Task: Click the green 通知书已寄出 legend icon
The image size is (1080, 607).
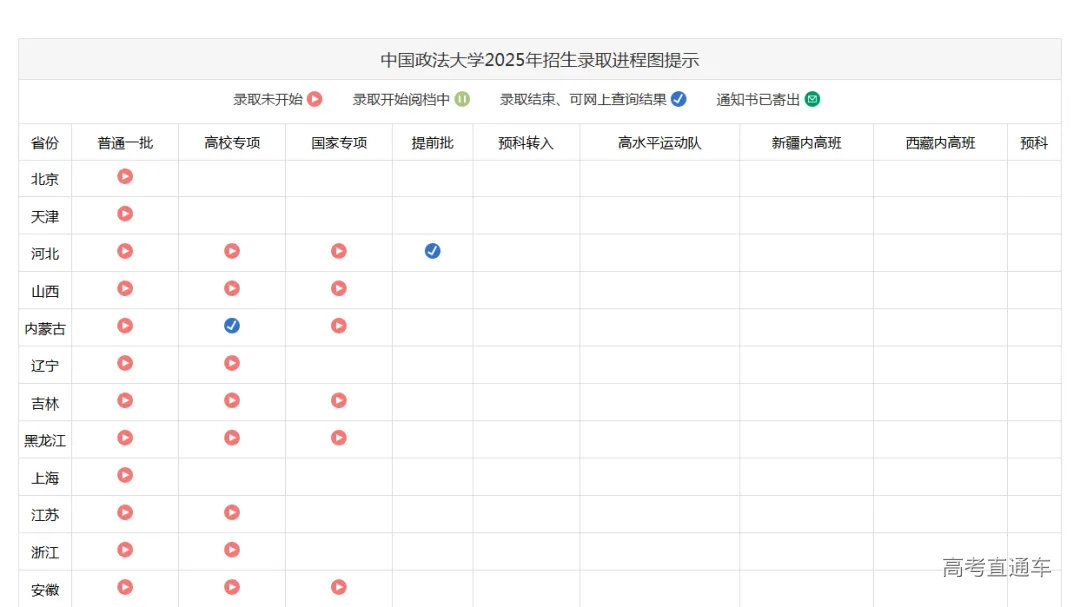Action: coord(812,99)
